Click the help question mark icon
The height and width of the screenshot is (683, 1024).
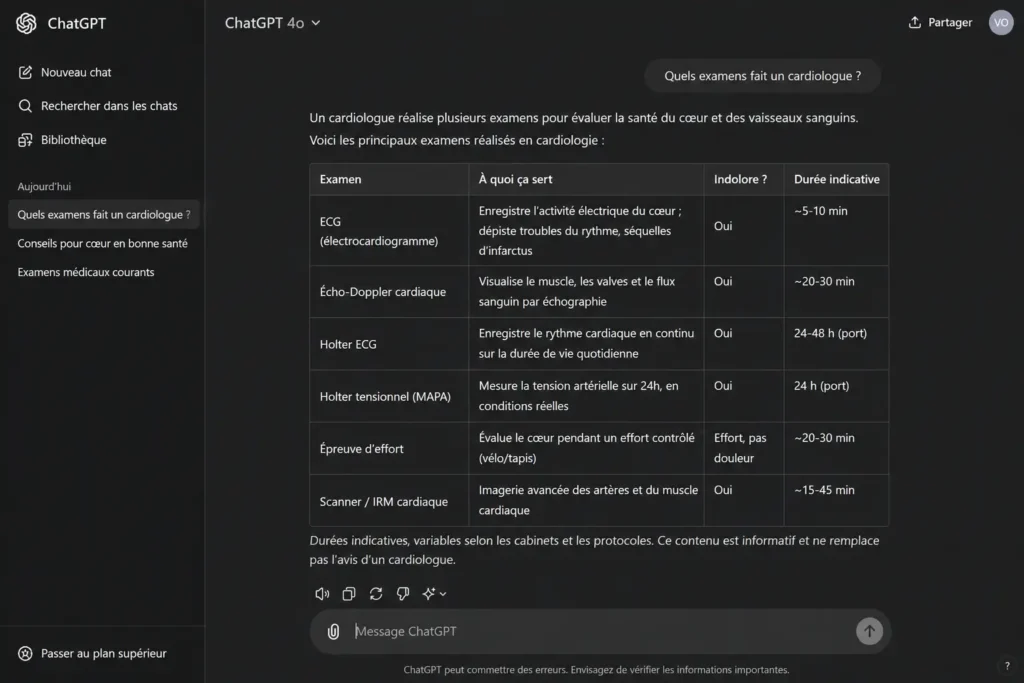coord(1007,666)
